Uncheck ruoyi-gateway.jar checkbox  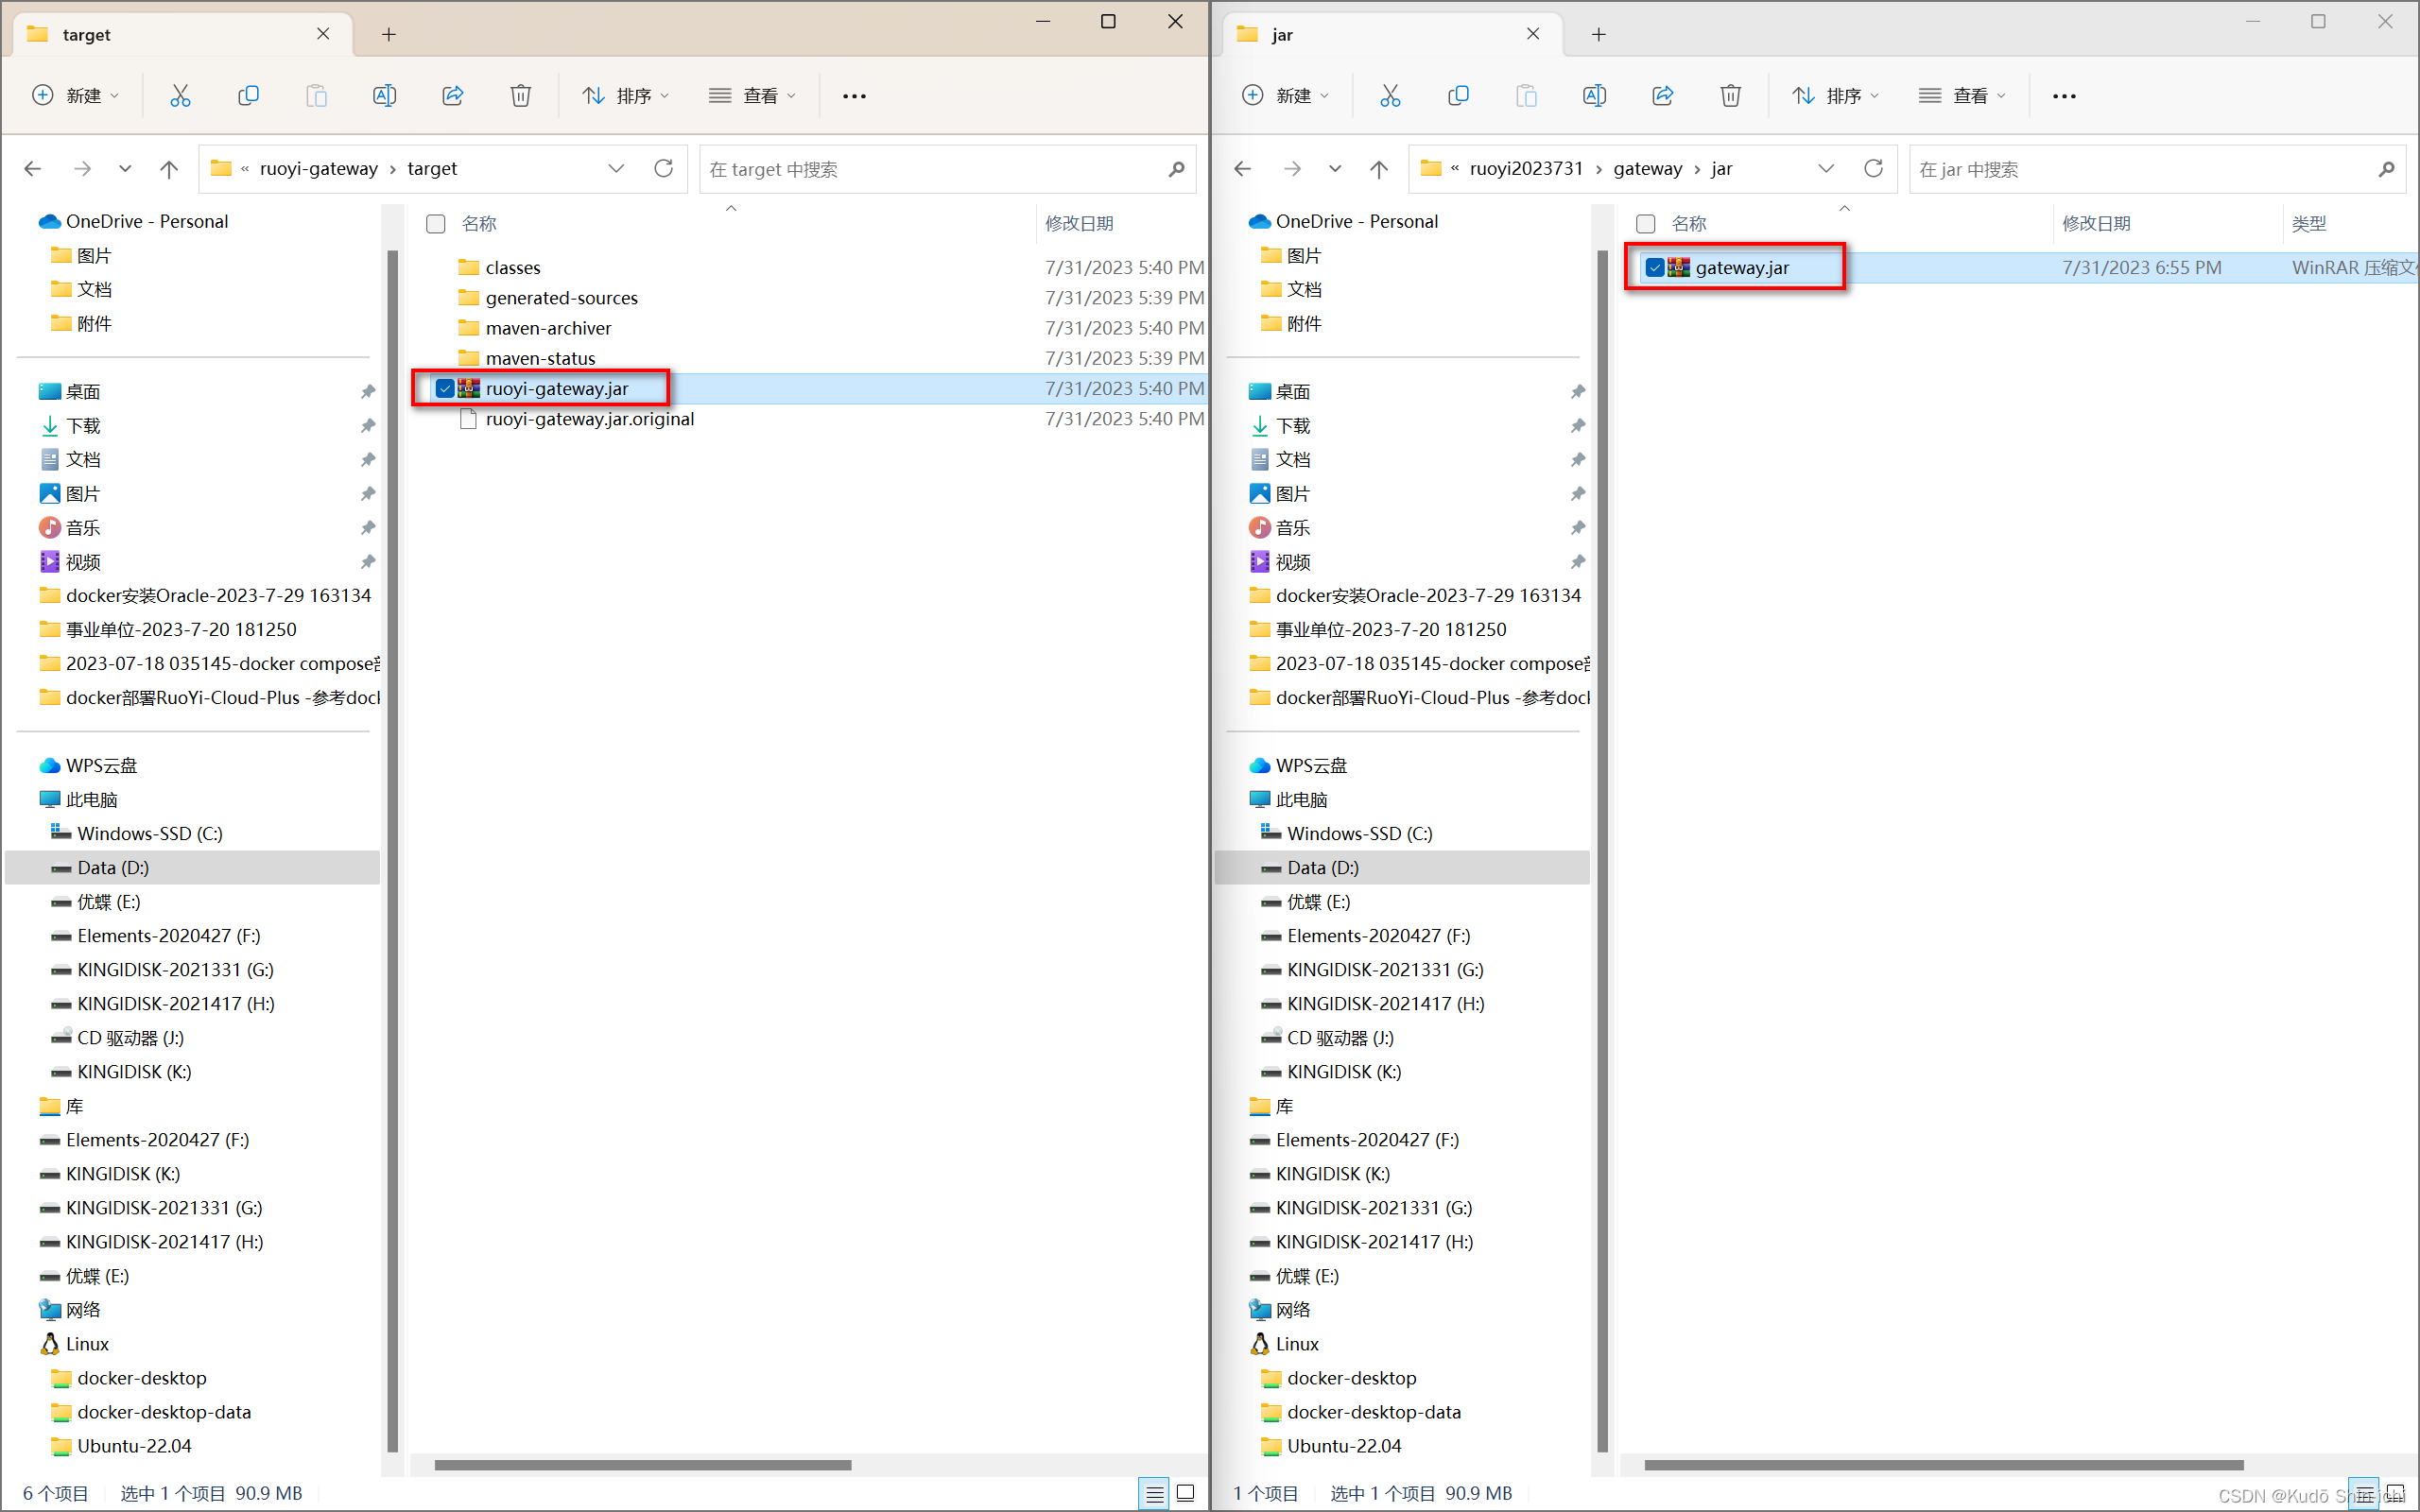[x=445, y=388]
